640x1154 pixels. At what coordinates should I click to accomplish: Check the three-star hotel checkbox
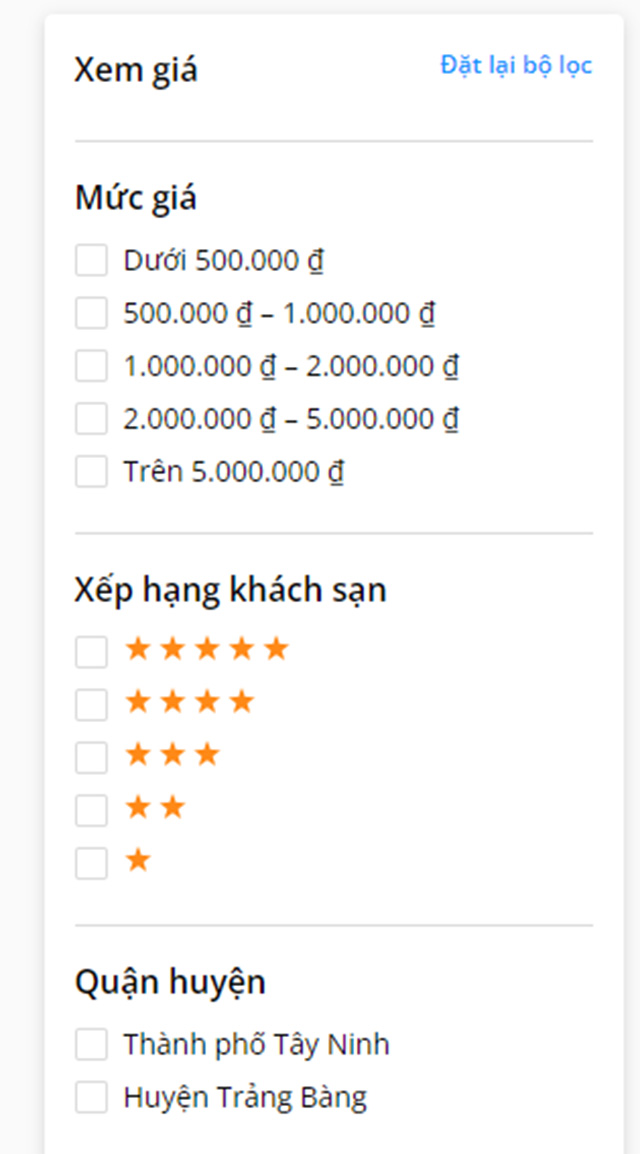(x=91, y=757)
